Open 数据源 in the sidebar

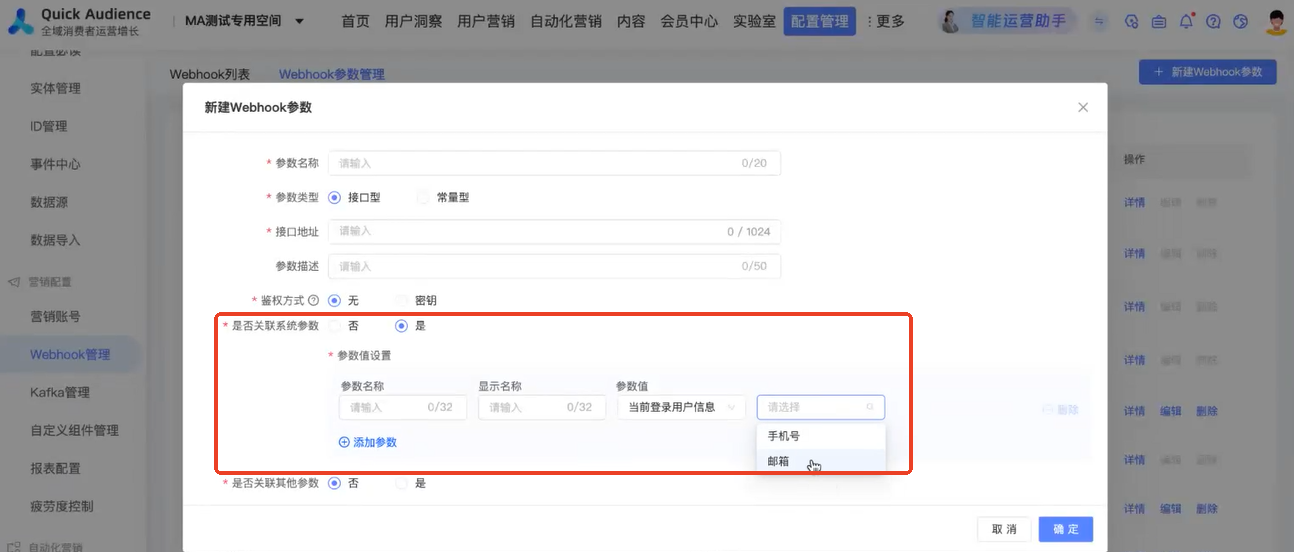point(49,202)
